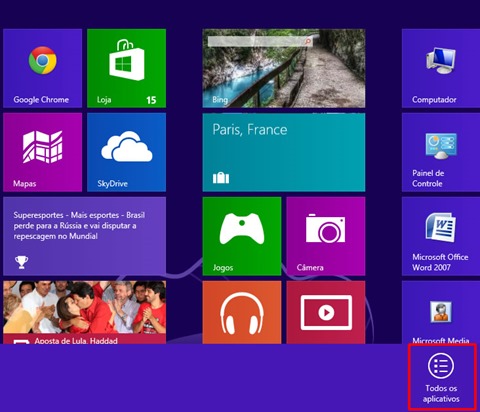Open the SkyDrive cloud tile

(x=126, y=152)
